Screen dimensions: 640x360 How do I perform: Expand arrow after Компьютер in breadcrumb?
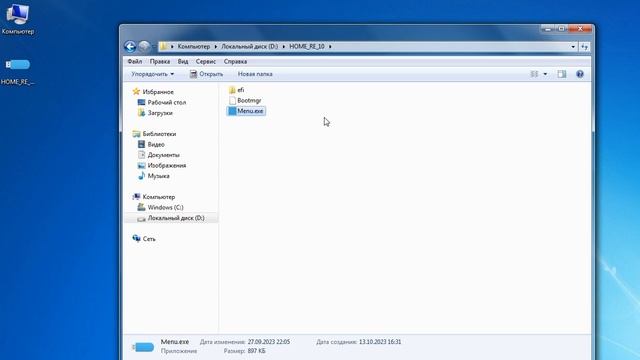(216, 47)
